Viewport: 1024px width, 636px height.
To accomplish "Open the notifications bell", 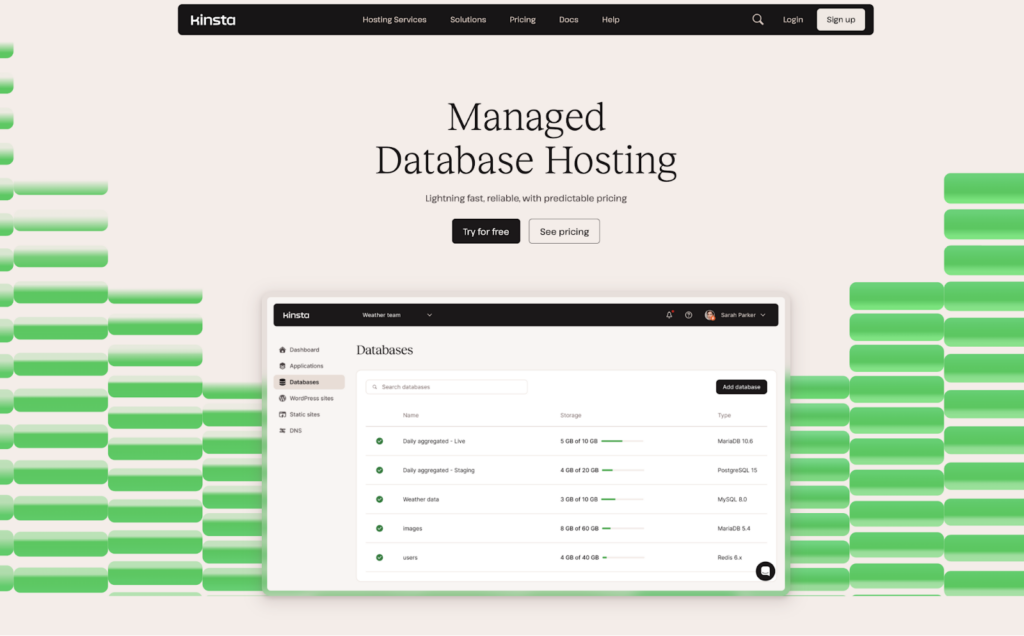I will pyautogui.click(x=668, y=314).
